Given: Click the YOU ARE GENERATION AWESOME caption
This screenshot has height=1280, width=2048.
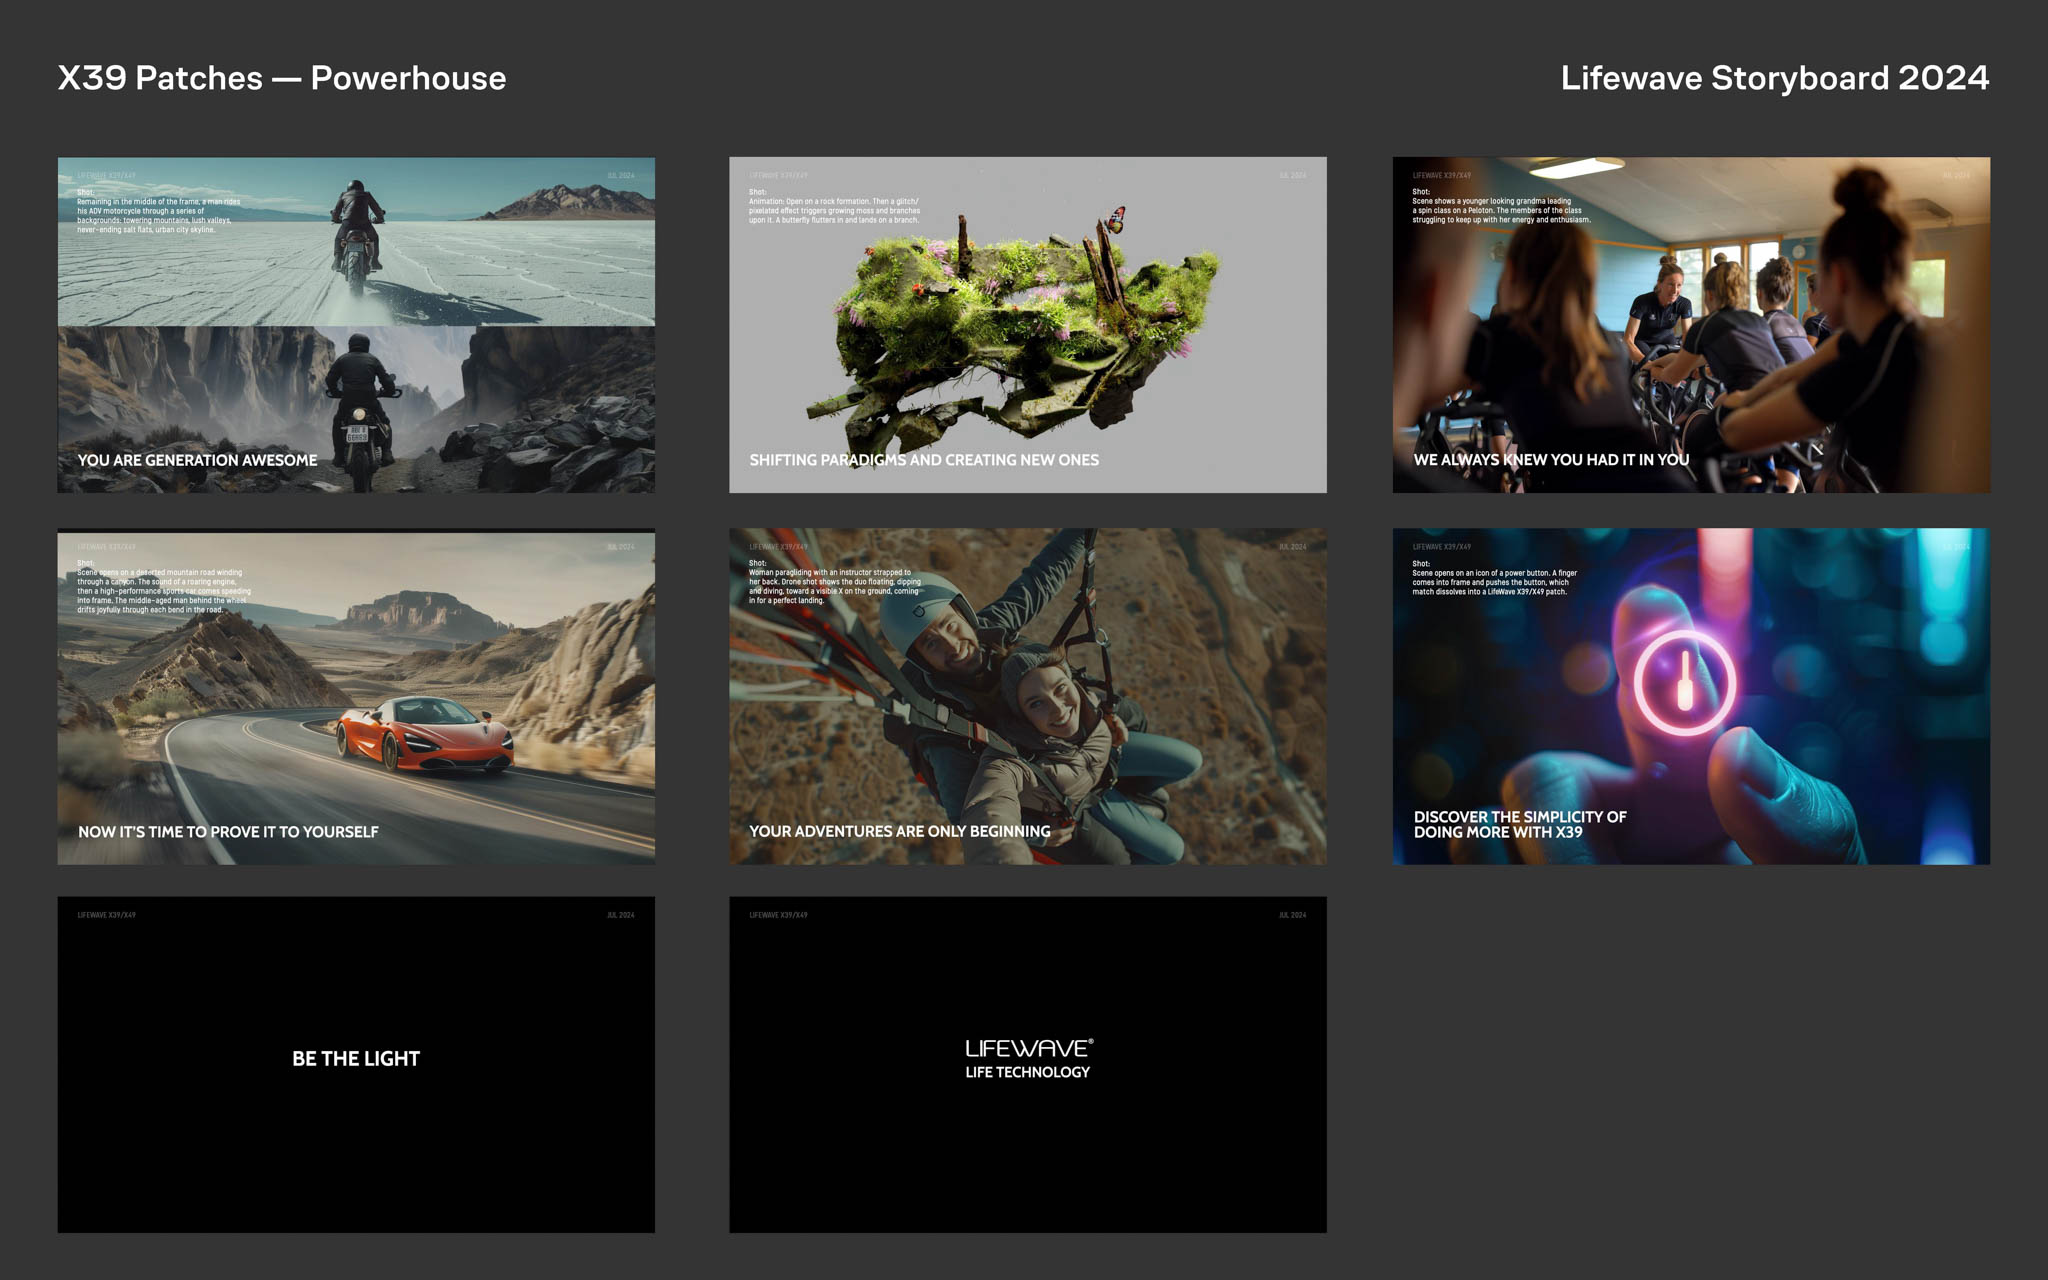Looking at the screenshot, I should (197, 460).
